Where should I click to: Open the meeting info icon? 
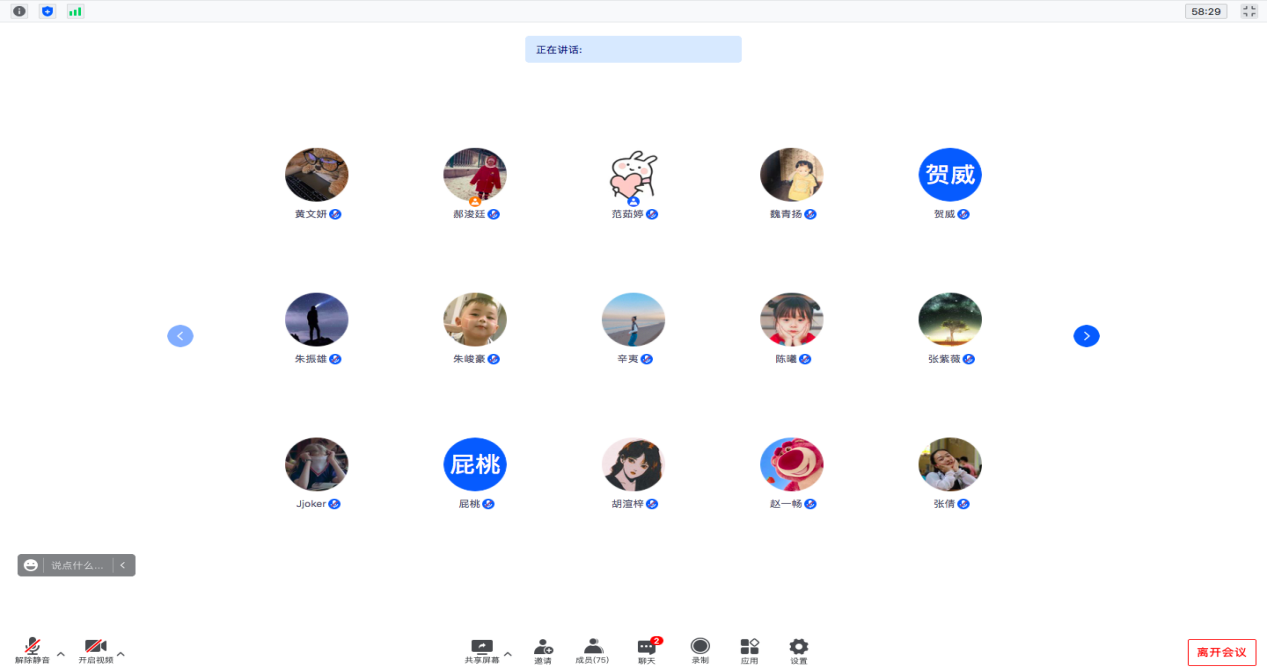(x=19, y=11)
